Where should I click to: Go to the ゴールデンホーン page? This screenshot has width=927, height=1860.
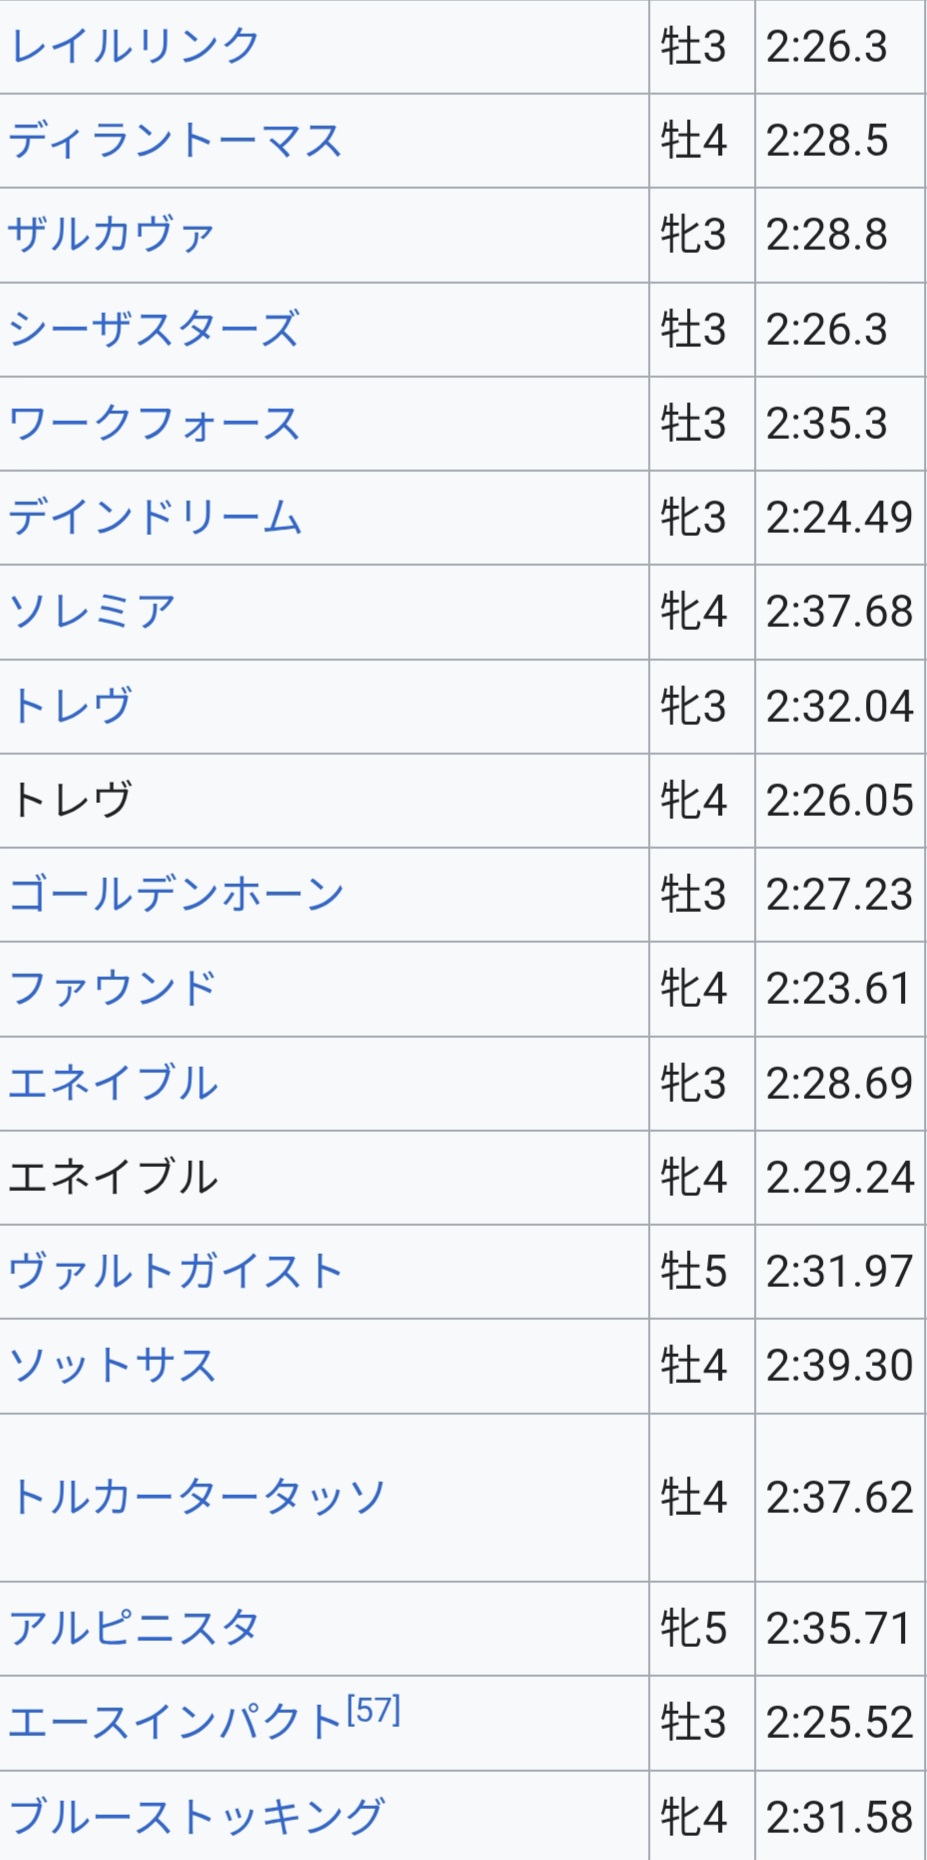click(x=176, y=894)
